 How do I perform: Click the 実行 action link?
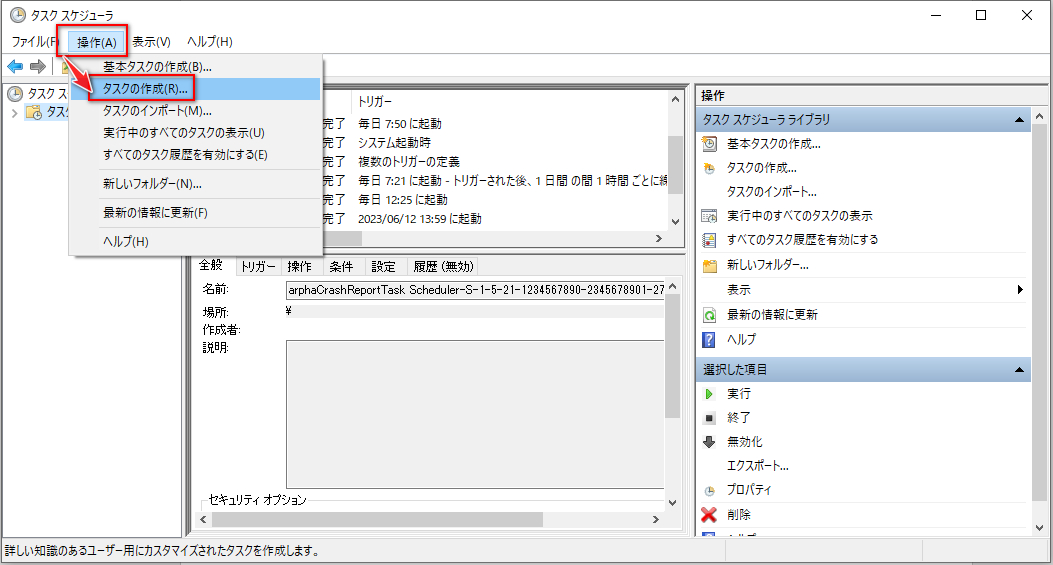[x=739, y=394]
